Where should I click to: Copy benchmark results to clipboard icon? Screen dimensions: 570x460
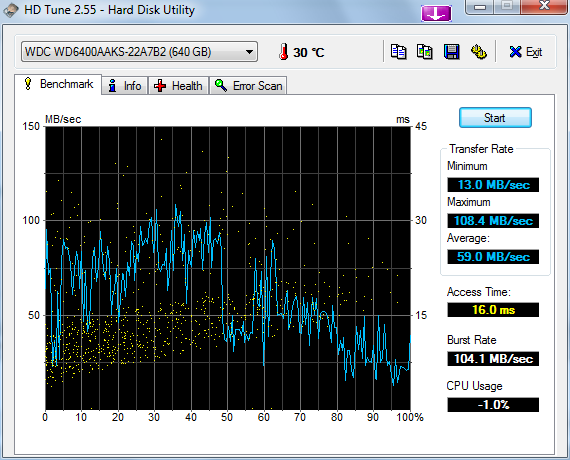398,52
